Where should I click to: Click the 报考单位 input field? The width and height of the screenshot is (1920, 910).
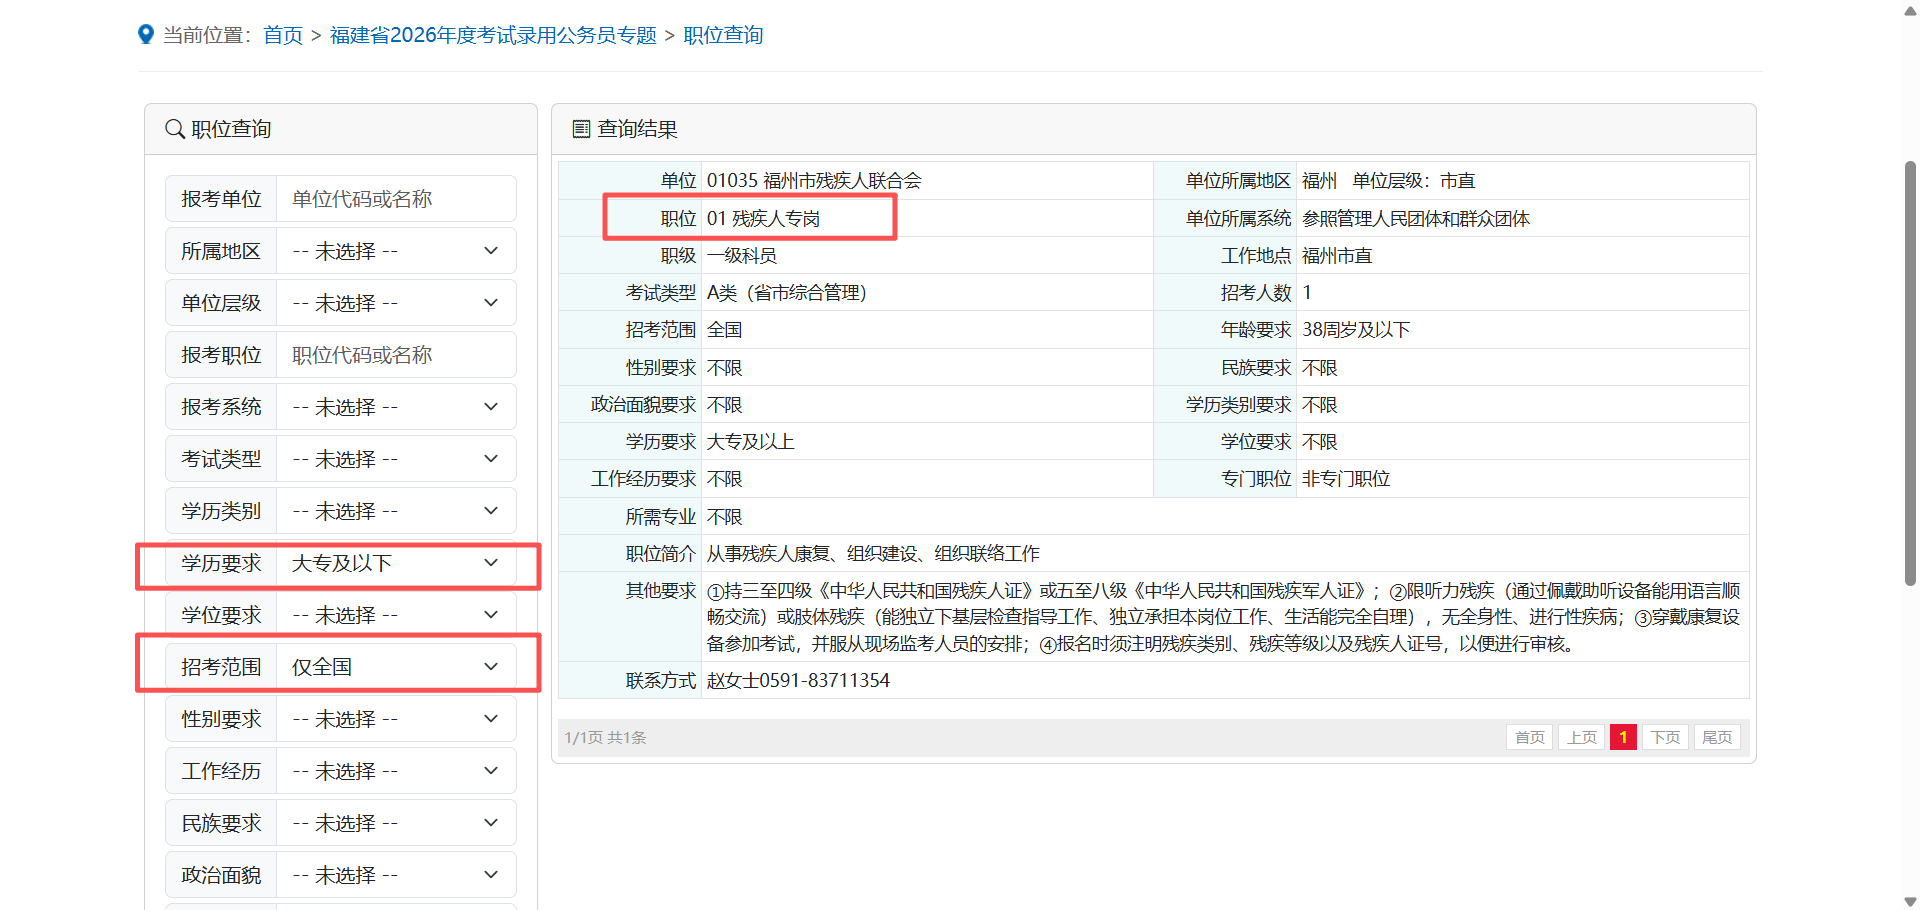tap(395, 199)
